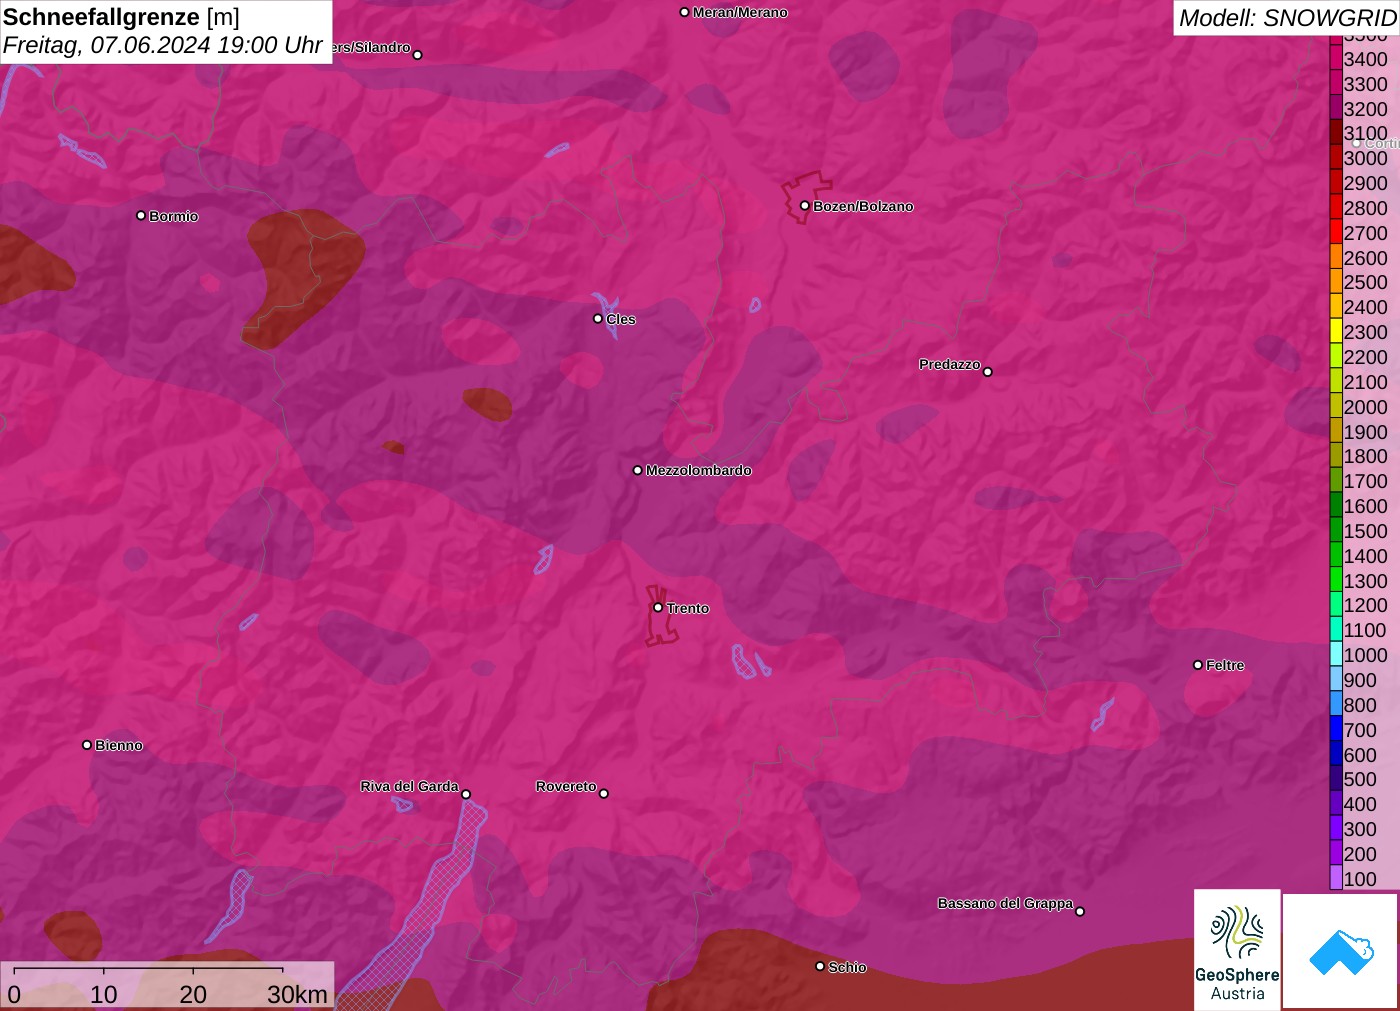Viewport: 1400px width, 1011px height.
Task: Select the 3000 m legend color
Action: click(x=1336, y=157)
